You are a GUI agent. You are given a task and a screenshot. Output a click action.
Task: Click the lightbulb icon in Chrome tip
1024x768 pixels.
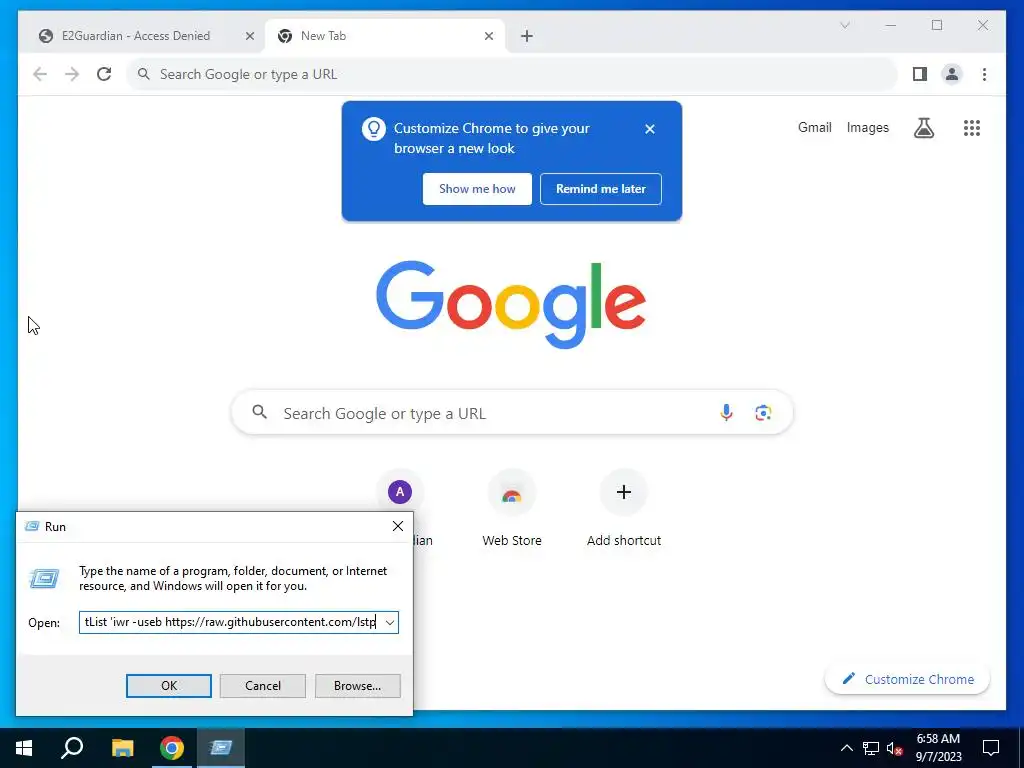click(x=374, y=129)
